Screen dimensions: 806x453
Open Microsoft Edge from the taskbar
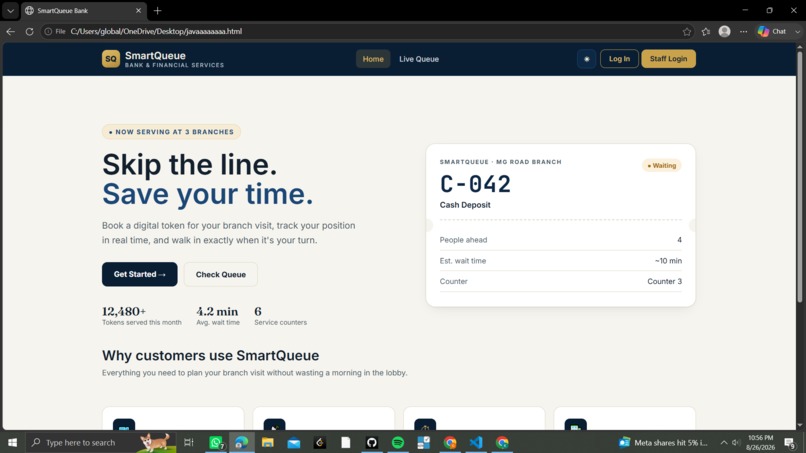tap(241, 442)
